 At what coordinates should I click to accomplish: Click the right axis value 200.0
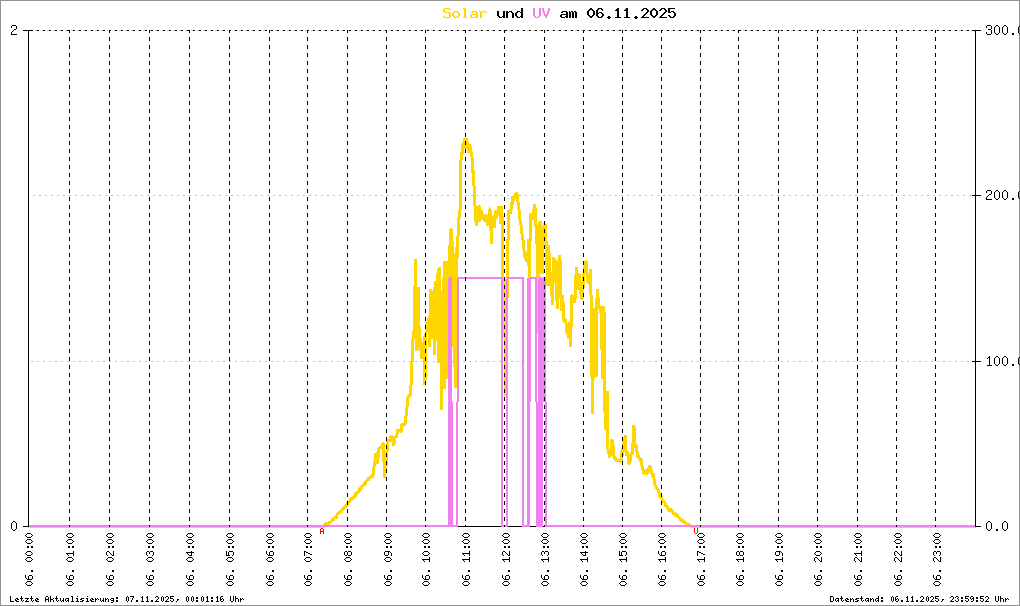pos(998,196)
